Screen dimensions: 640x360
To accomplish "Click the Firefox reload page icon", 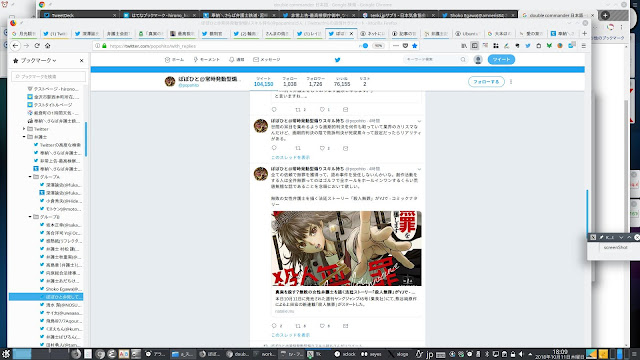I will pos(37,46).
